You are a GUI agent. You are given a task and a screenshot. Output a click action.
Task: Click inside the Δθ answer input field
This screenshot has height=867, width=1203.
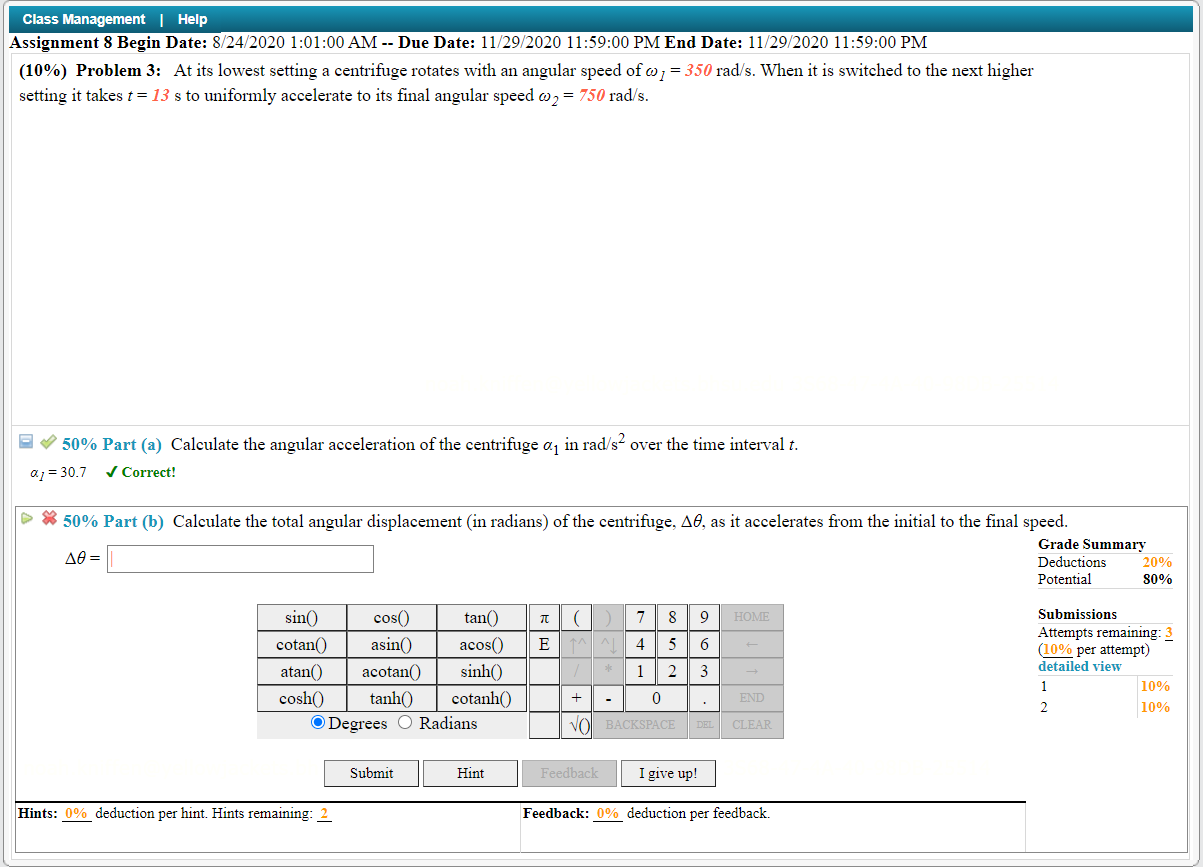point(240,558)
